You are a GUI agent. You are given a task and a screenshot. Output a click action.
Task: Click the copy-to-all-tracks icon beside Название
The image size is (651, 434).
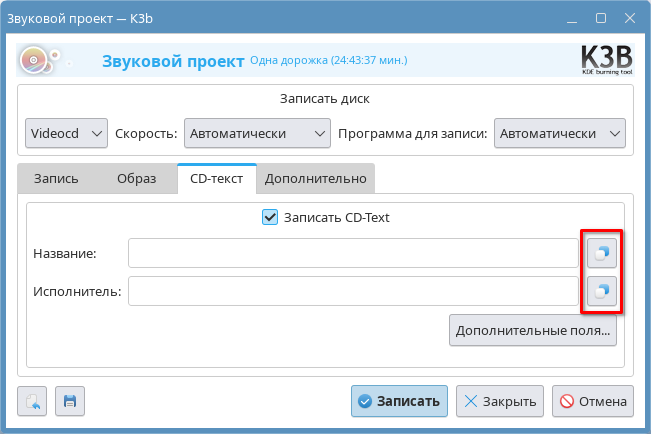[x=601, y=253]
